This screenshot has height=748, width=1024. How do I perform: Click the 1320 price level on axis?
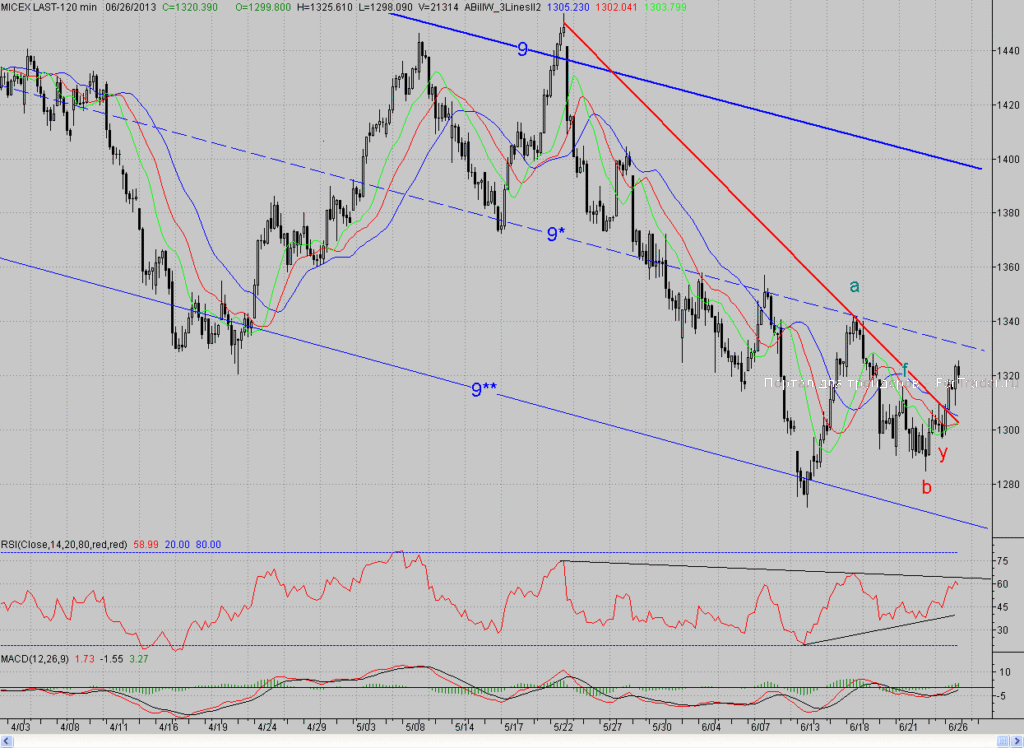pyautogui.click(x=1008, y=376)
